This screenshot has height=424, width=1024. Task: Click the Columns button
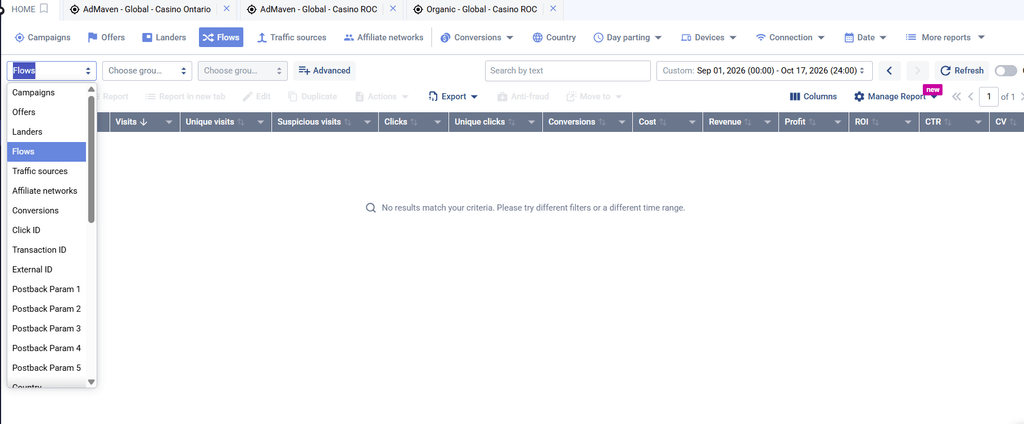(813, 96)
